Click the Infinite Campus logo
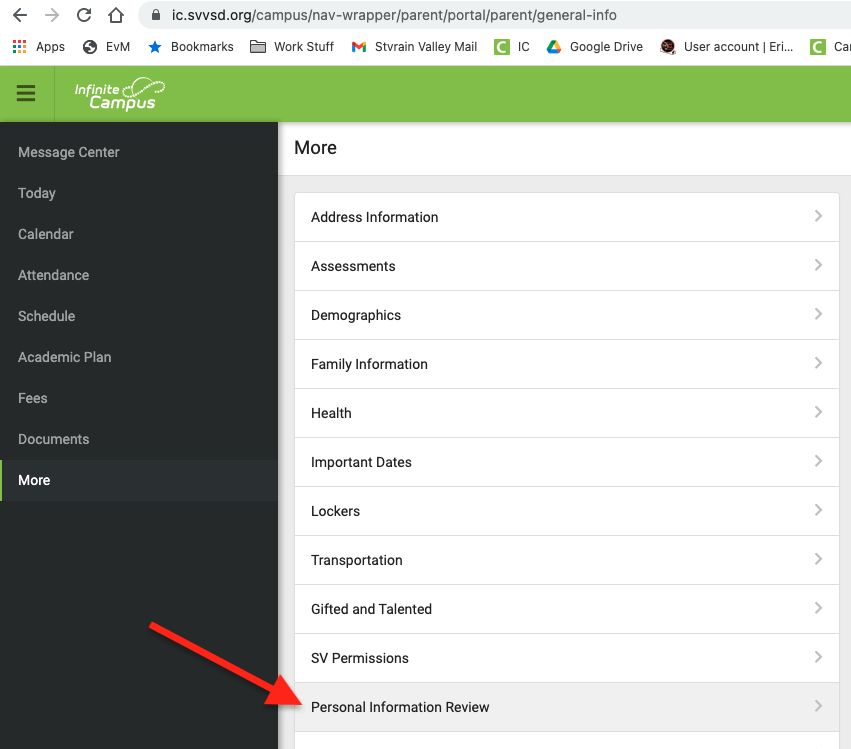 point(119,93)
